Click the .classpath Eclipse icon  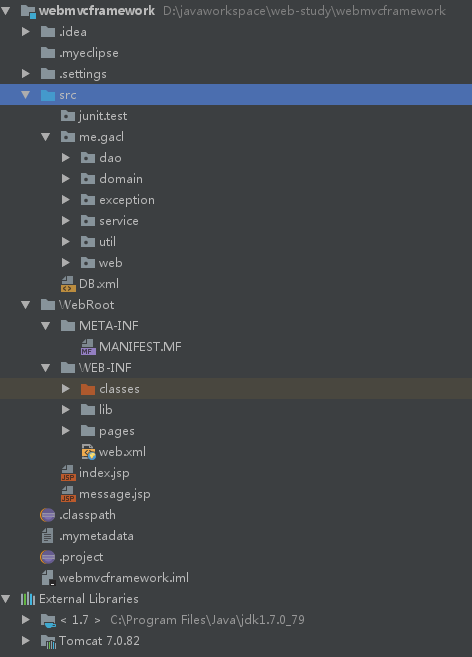[x=47, y=515]
